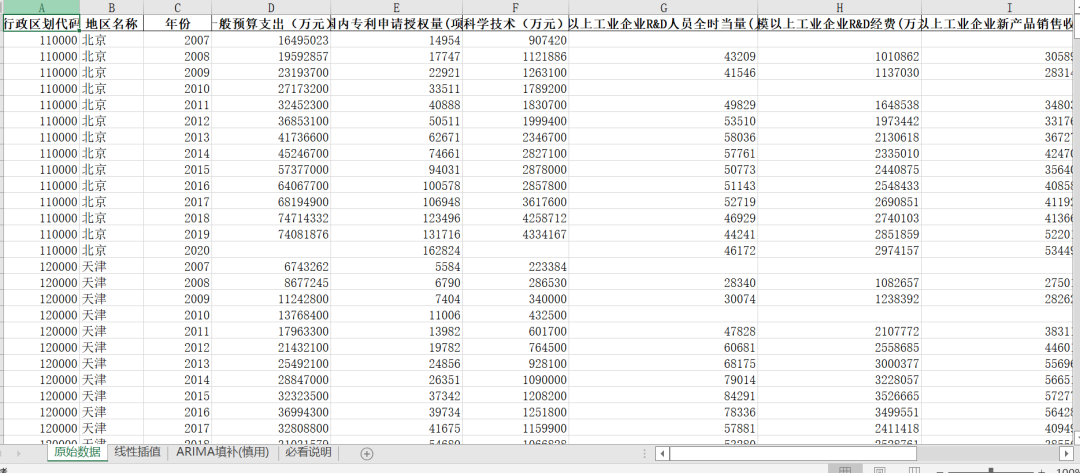Select cell with value 45246700

(271, 154)
